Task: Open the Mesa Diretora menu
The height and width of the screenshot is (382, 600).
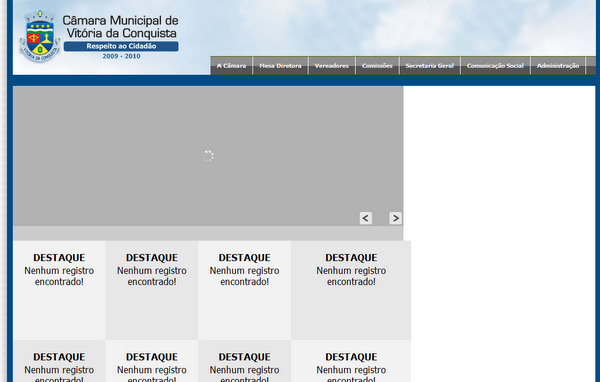Action: [x=280, y=65]
